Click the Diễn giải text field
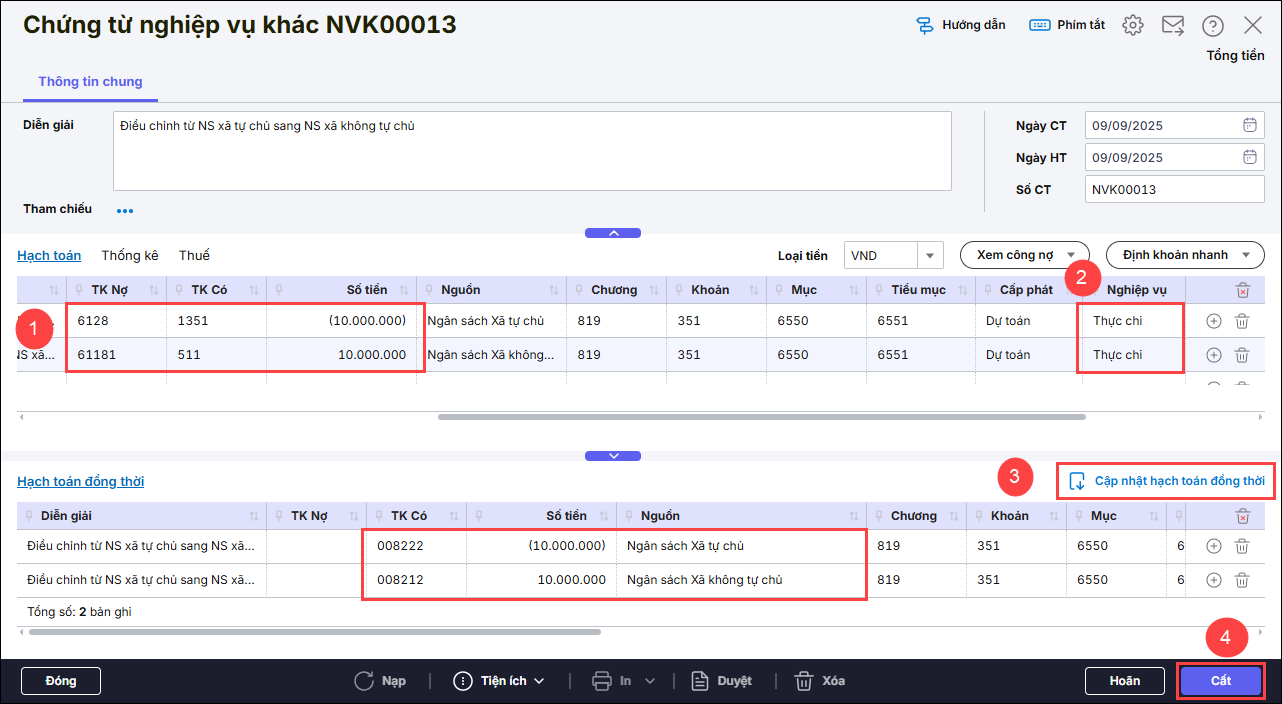 point(531,150)
